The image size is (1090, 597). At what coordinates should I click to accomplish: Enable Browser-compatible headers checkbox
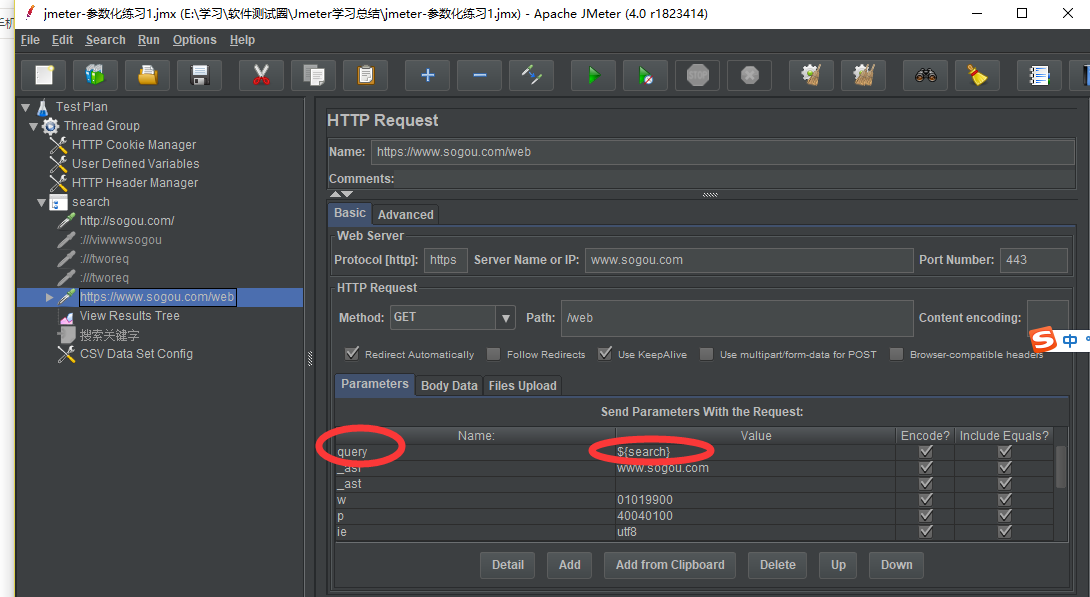point(897,354)
